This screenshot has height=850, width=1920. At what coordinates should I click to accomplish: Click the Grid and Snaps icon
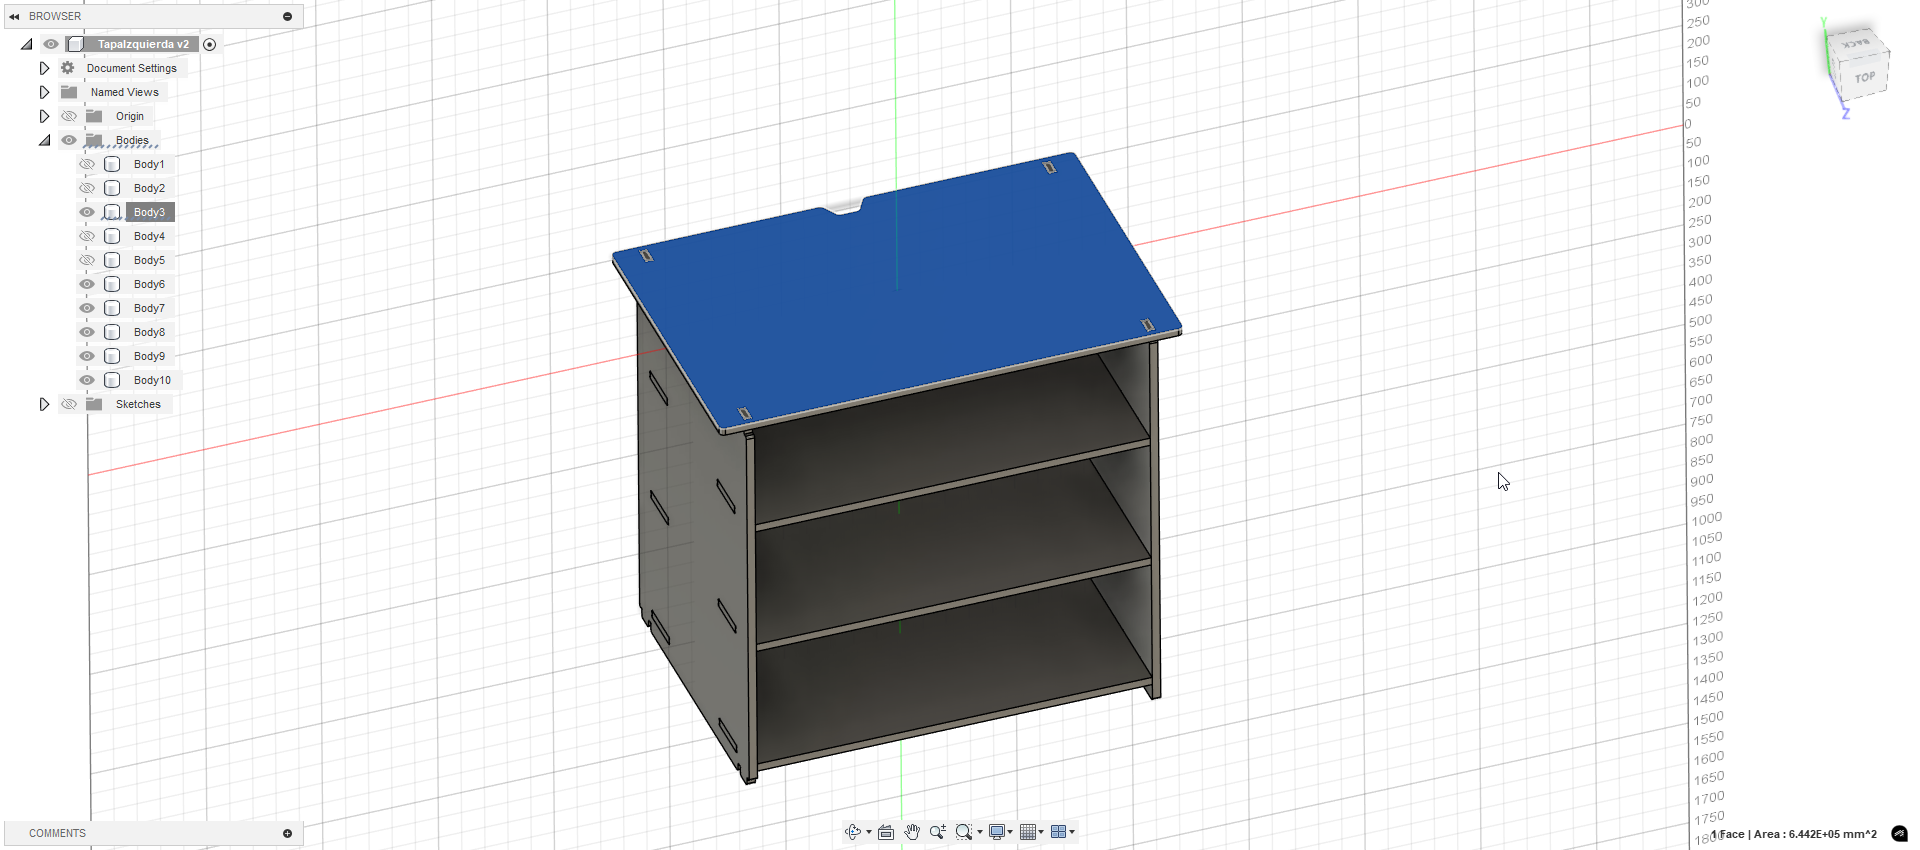1027,832
